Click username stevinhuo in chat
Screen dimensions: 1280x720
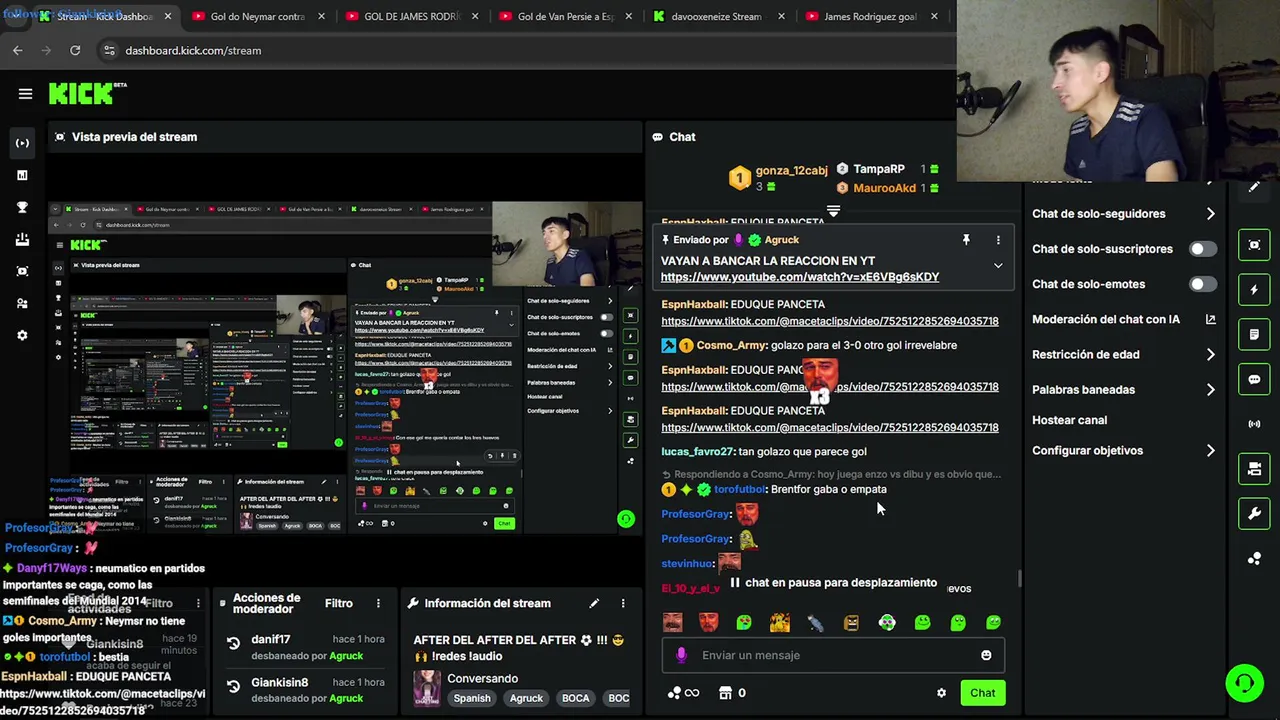click(x=687, y=564)
